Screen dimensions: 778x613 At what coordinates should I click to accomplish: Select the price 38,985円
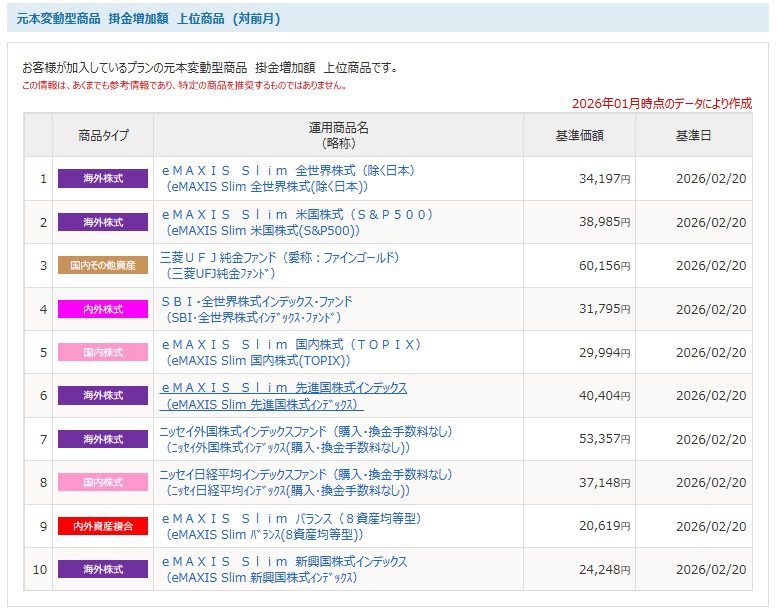tap(604, 222)
